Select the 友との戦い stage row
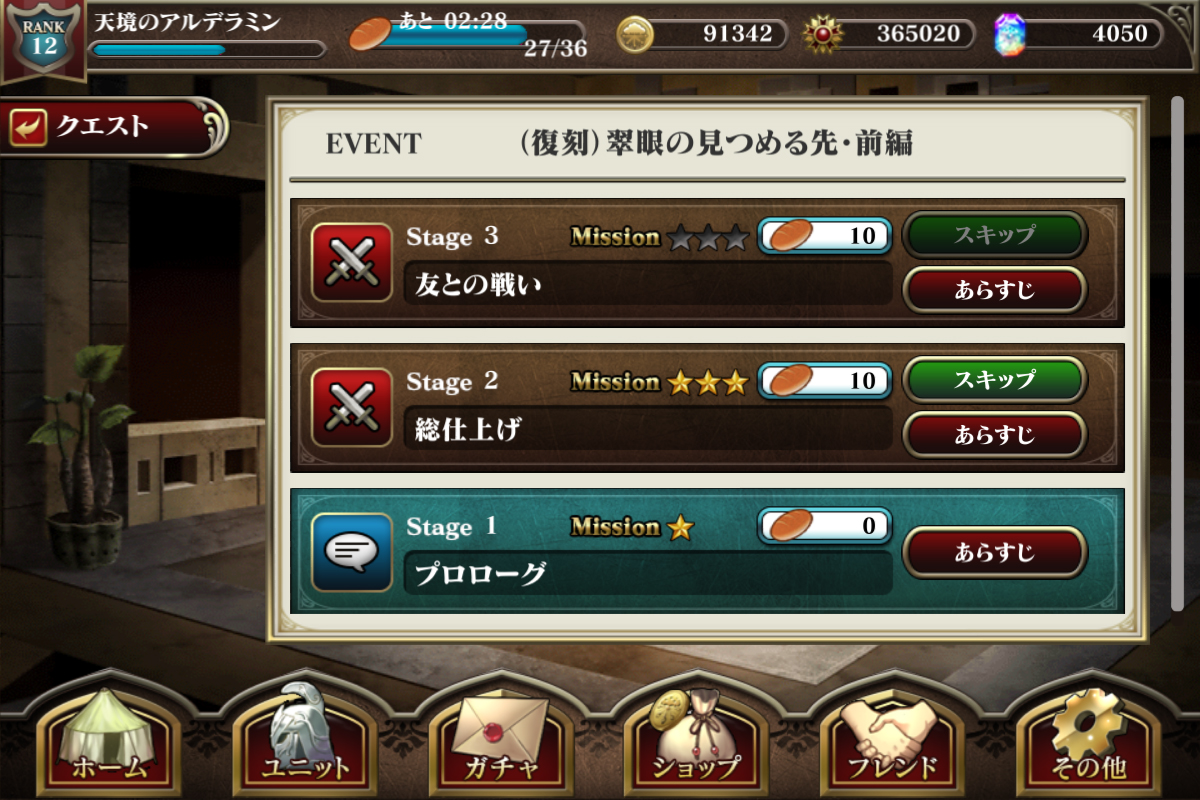 tap(707, 262)
